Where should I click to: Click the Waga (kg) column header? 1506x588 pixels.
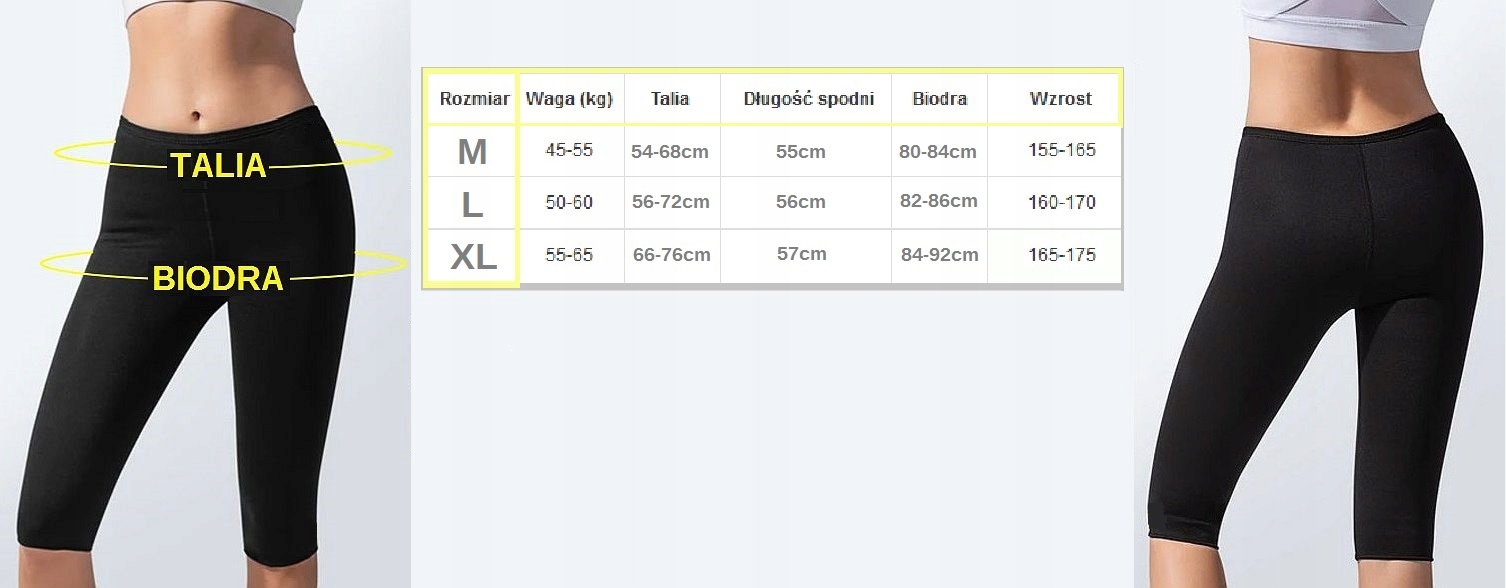click(569, 99)
